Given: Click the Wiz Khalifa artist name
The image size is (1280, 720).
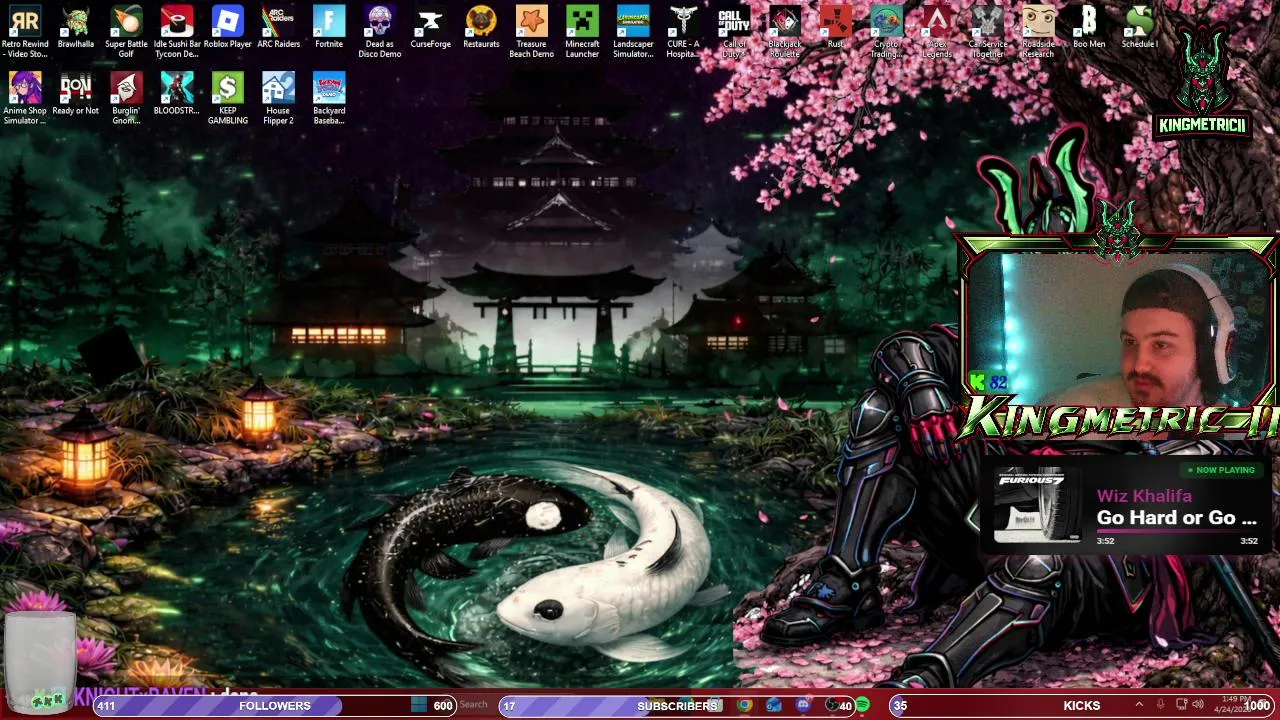Looking at the screenshot, I should coord(1144,496).
